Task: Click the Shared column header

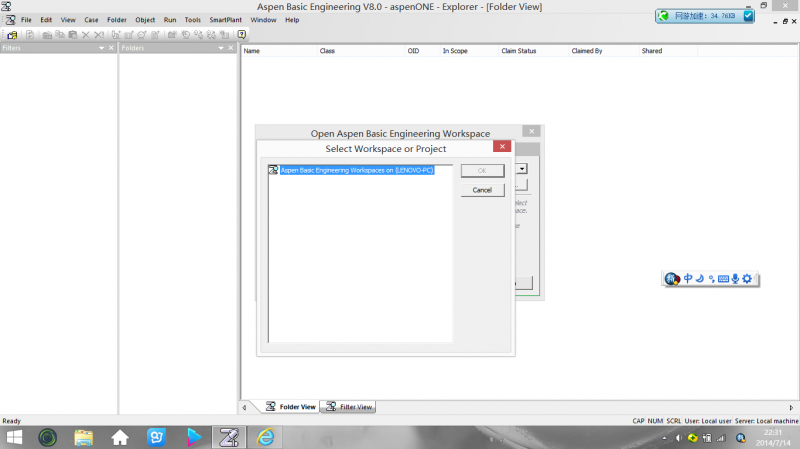Action: click(x=668, y=51)
